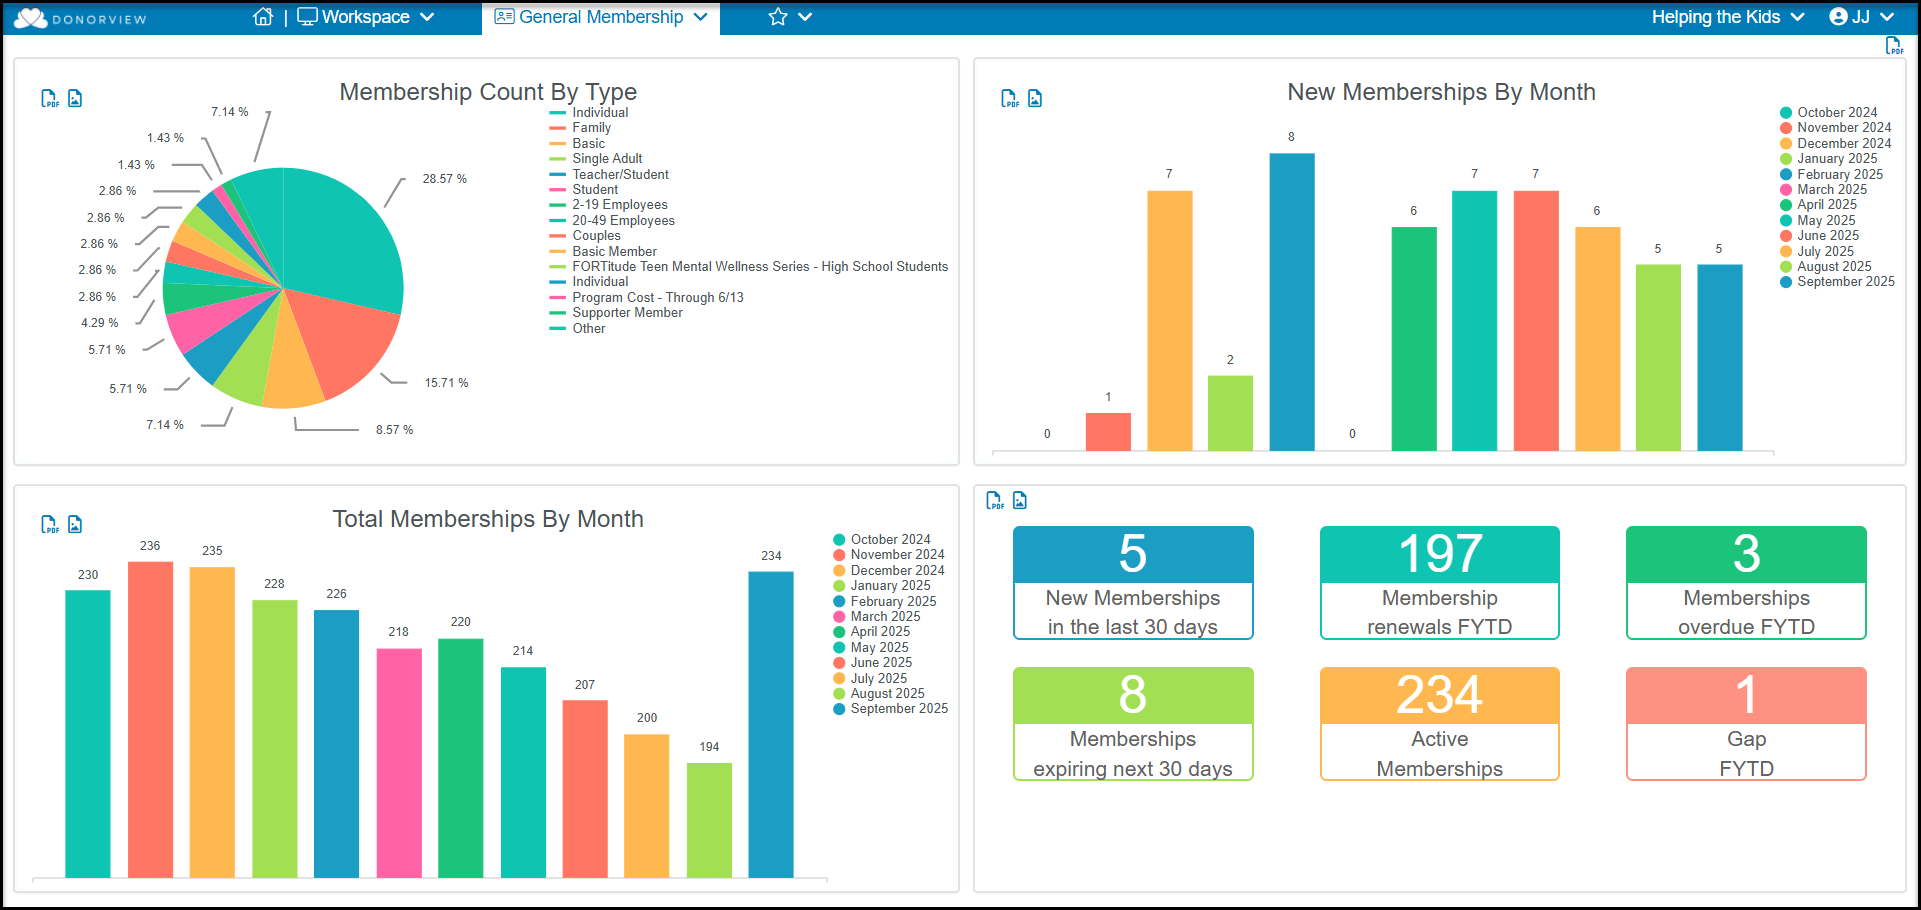The width and height of the screenshot is (1921, 910).
Task: Export the summary tiles panel as PDF
Action: tap(995, 500)
